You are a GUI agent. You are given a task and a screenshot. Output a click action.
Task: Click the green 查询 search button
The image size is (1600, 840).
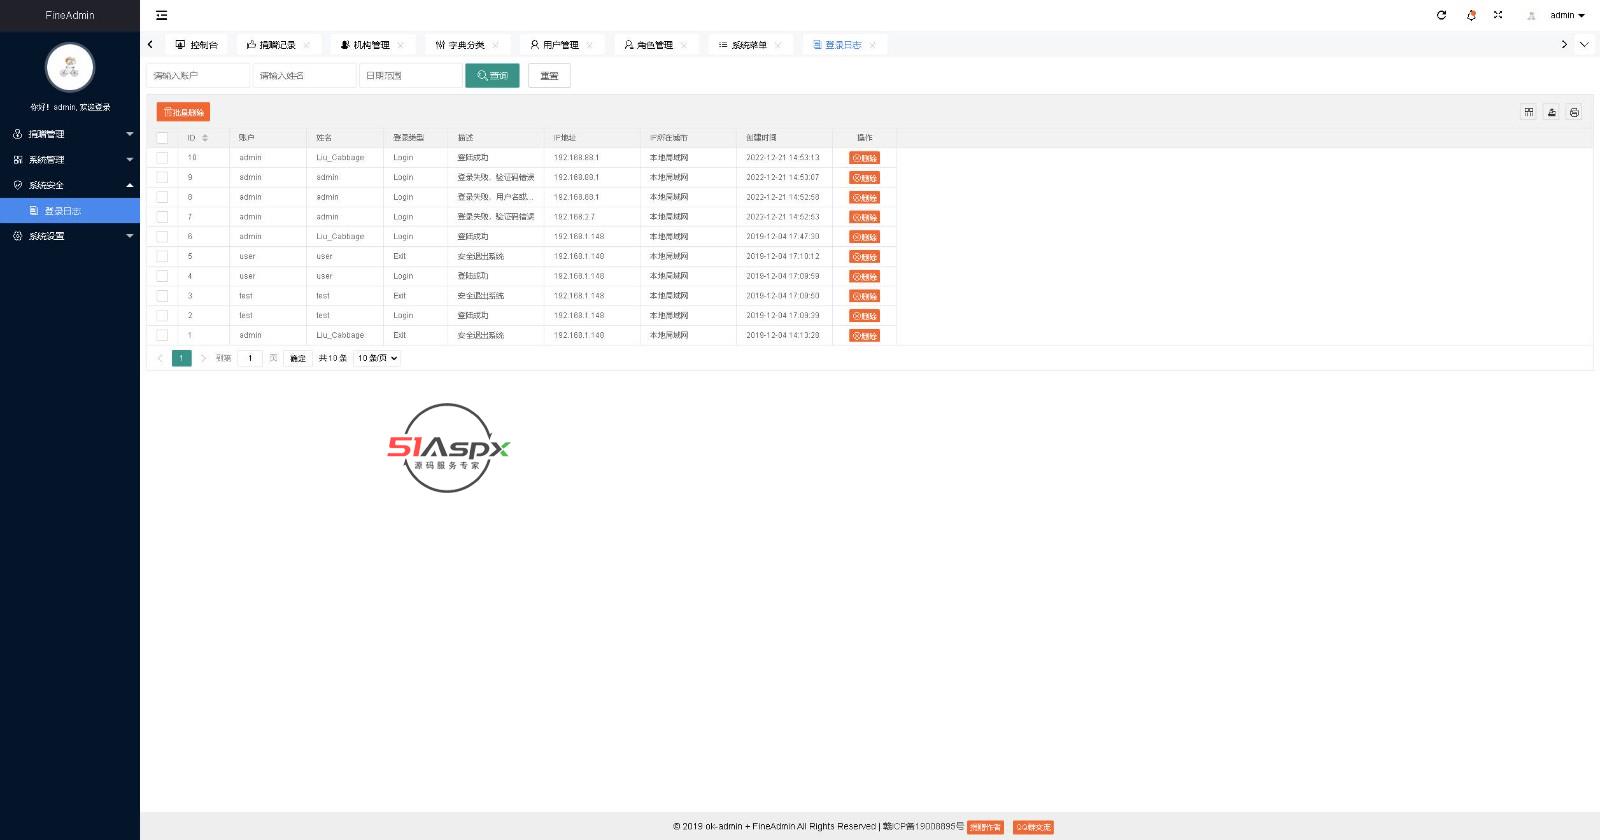(x=492, y=76)
